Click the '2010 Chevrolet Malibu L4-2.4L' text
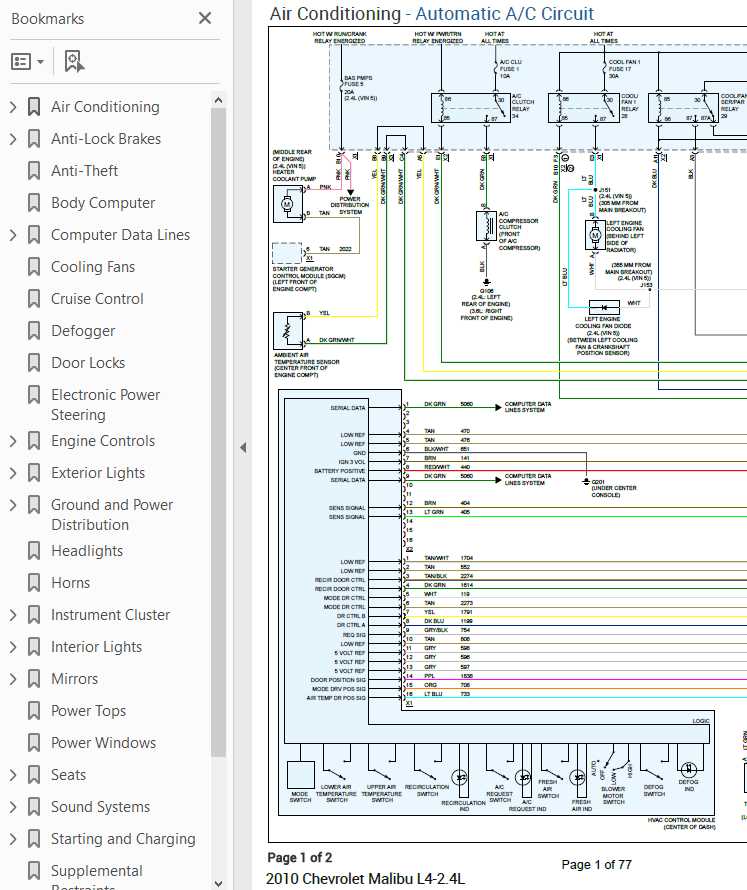This screenshot has height=890, width=747. tap(365, 879)
